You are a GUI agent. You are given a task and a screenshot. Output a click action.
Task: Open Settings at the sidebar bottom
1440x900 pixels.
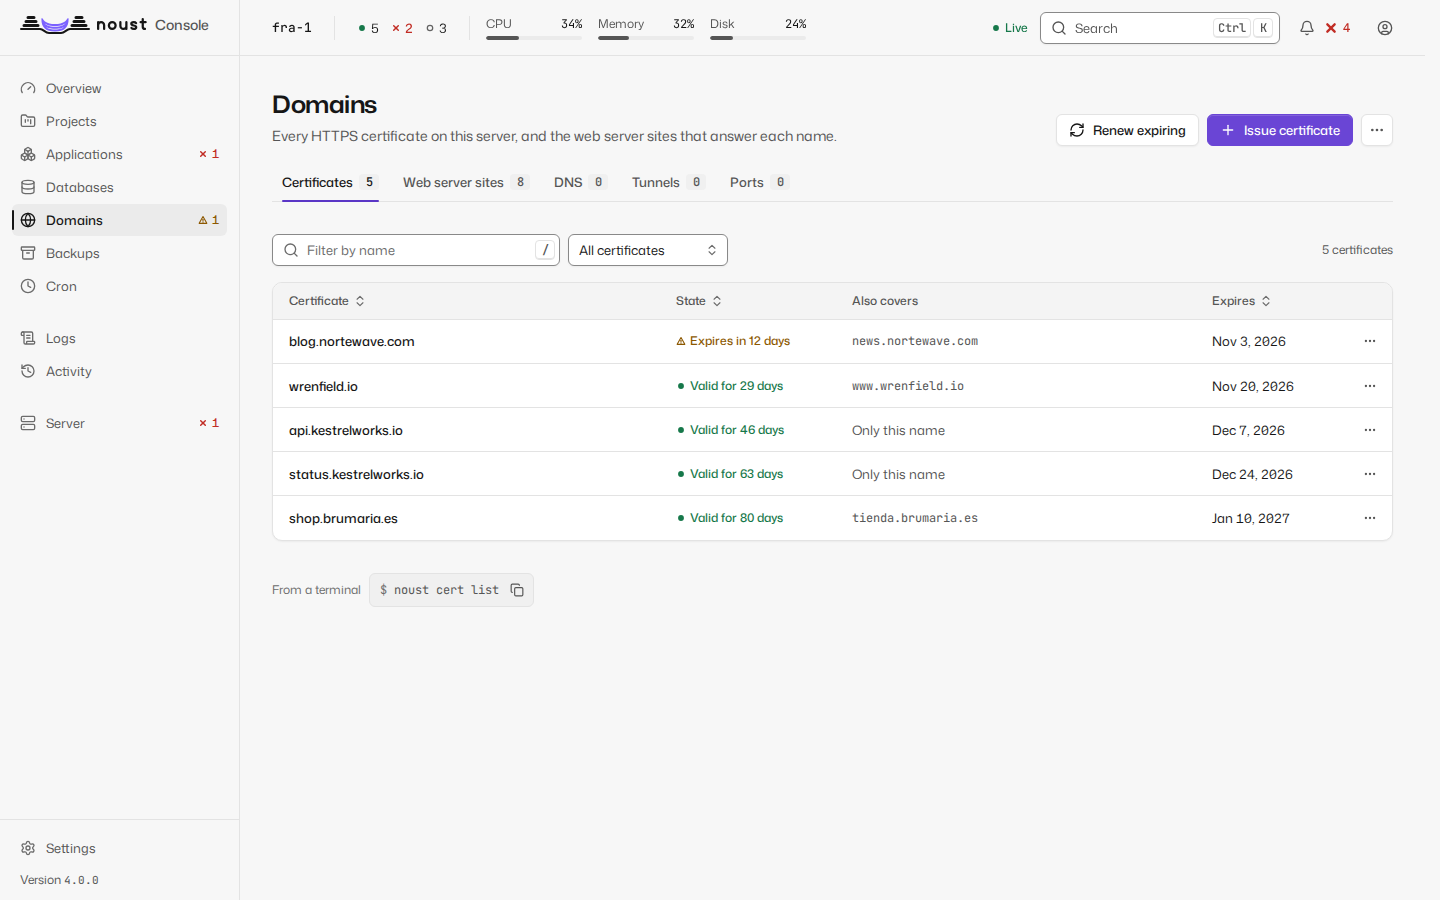coord(120,848)
